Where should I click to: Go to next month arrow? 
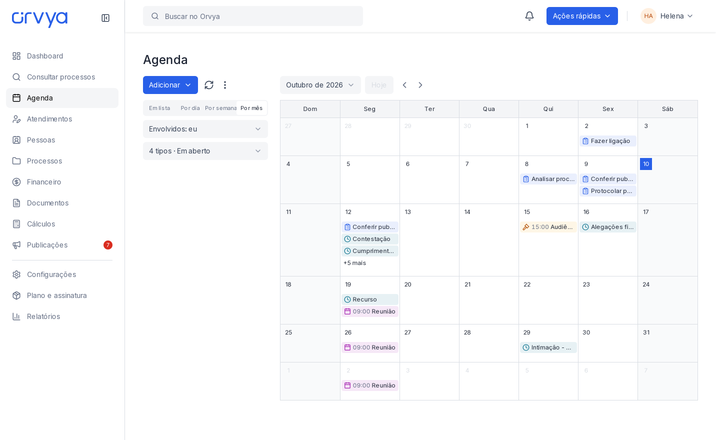coord(420,85)
